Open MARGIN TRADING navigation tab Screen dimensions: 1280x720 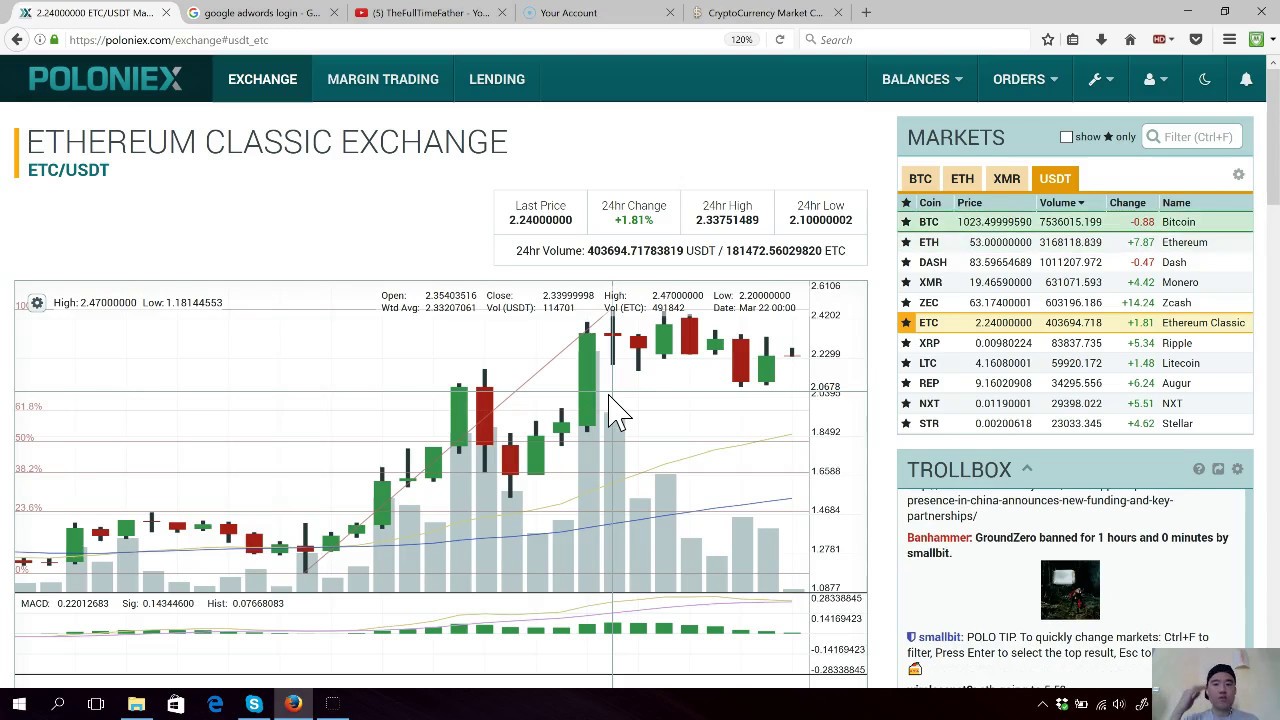pyautogui.click(x=383, y=79)
